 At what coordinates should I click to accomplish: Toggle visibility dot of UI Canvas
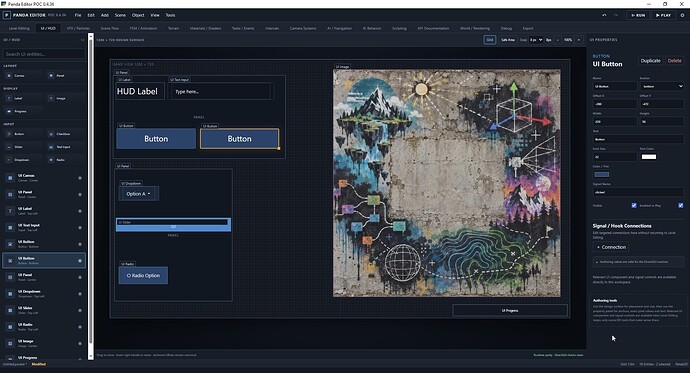point(80,178)
